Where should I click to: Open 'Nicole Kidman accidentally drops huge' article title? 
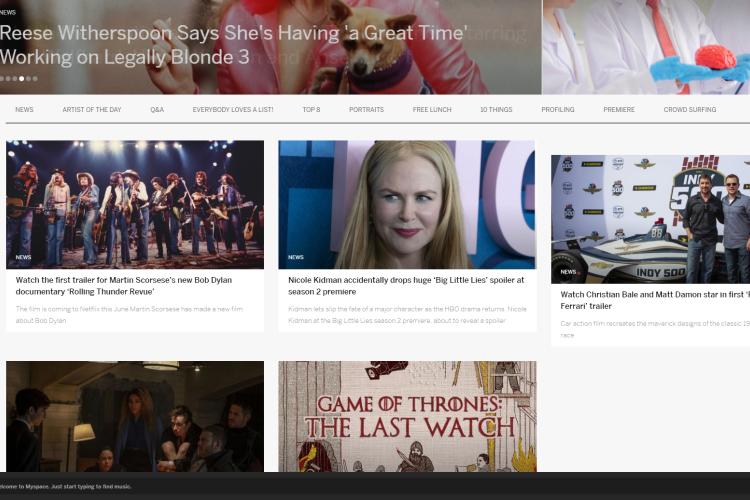406,286
